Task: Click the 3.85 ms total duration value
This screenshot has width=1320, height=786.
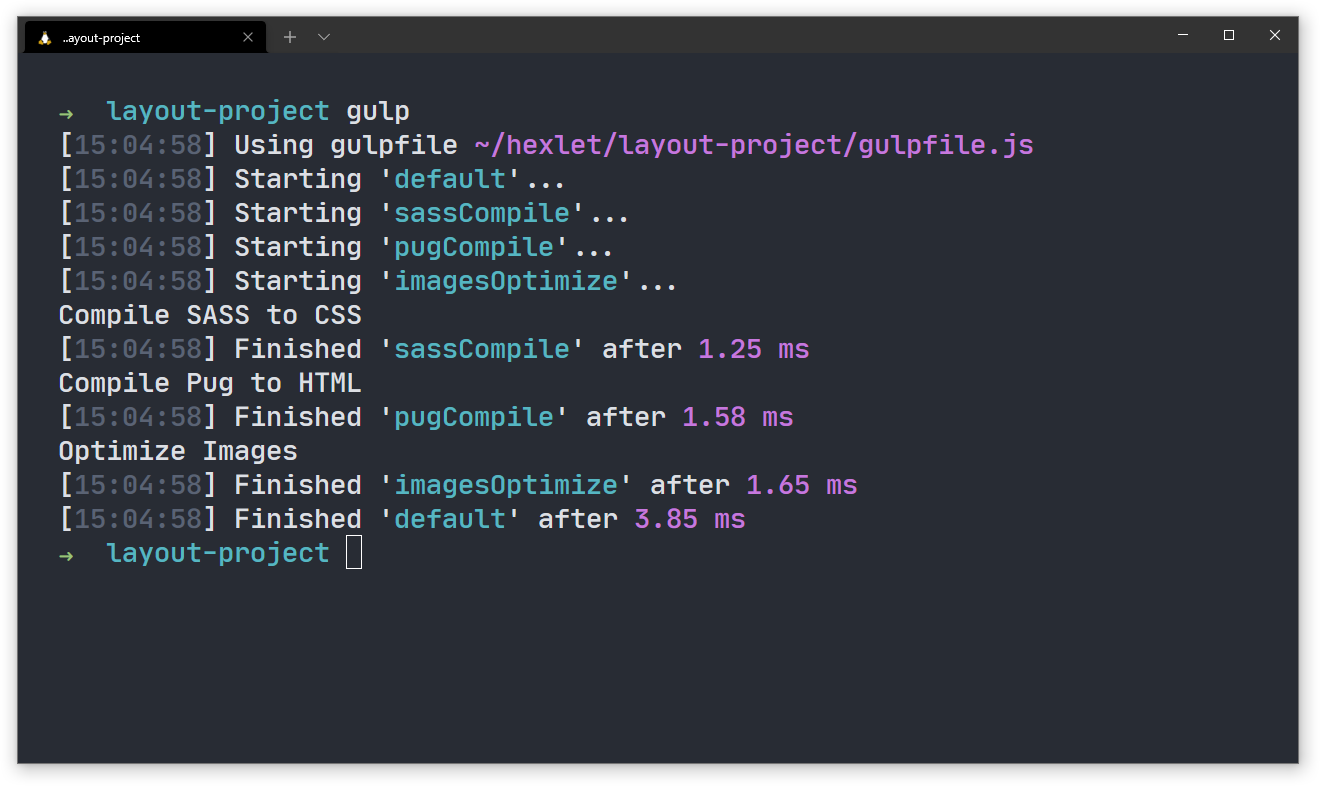Action: pos(690,519)
